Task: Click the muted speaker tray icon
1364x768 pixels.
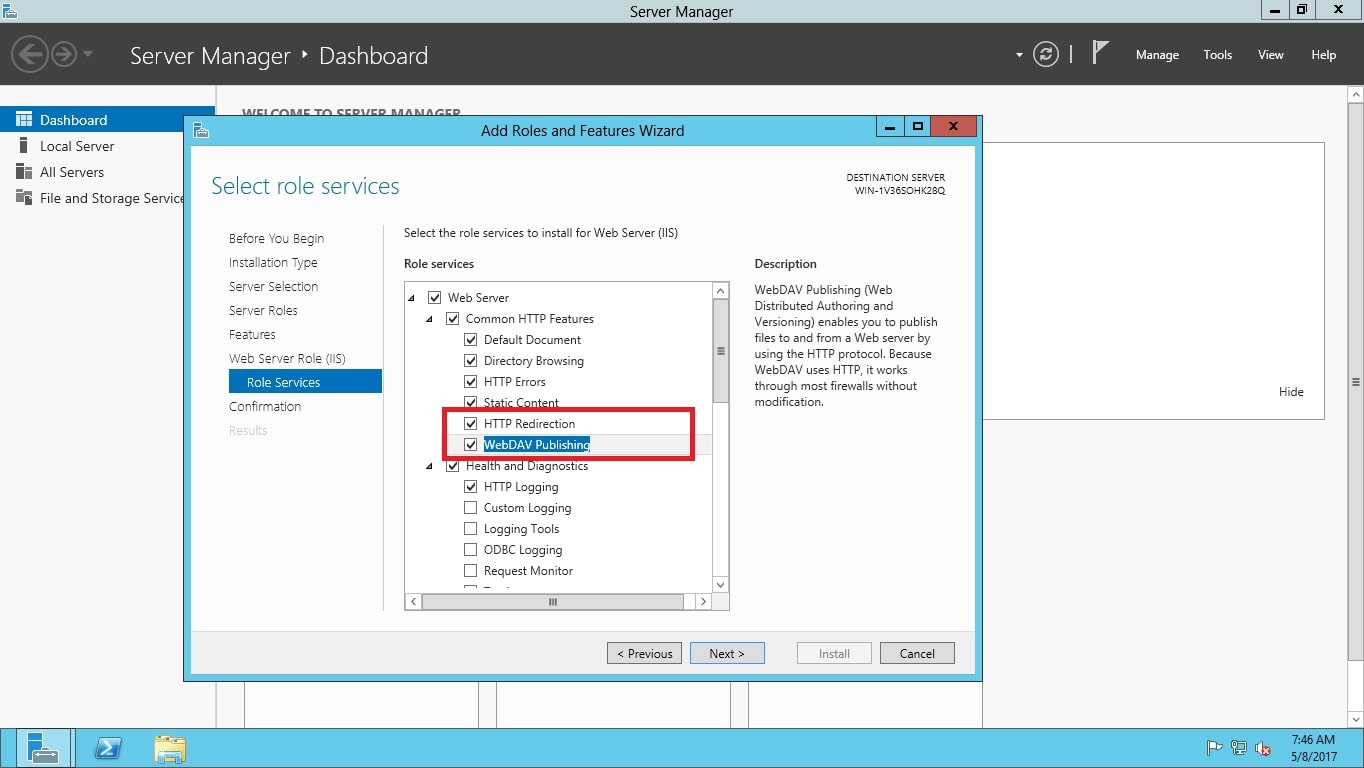Action: coord(1263,748)
